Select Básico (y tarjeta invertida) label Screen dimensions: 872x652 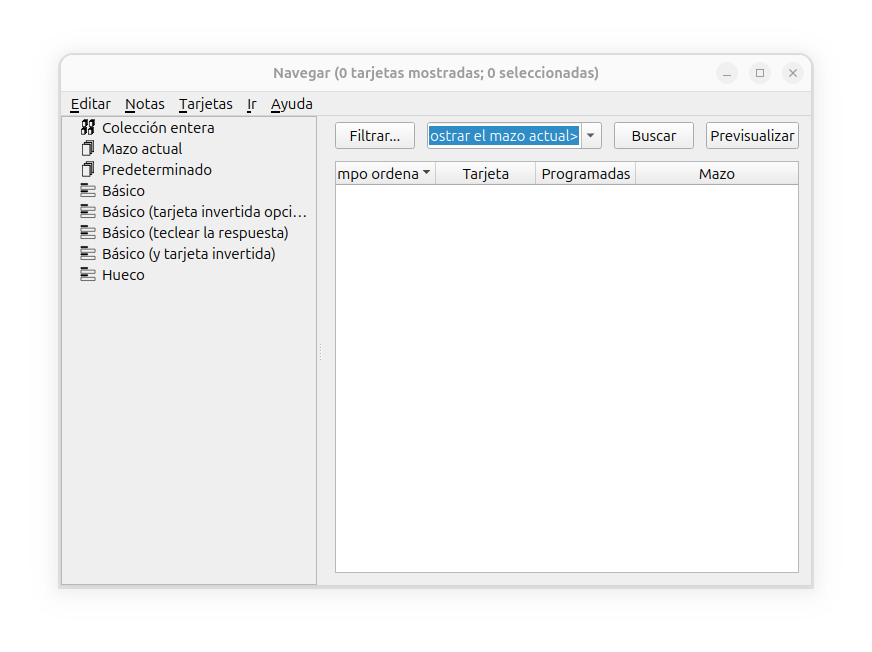click(189, 254)
